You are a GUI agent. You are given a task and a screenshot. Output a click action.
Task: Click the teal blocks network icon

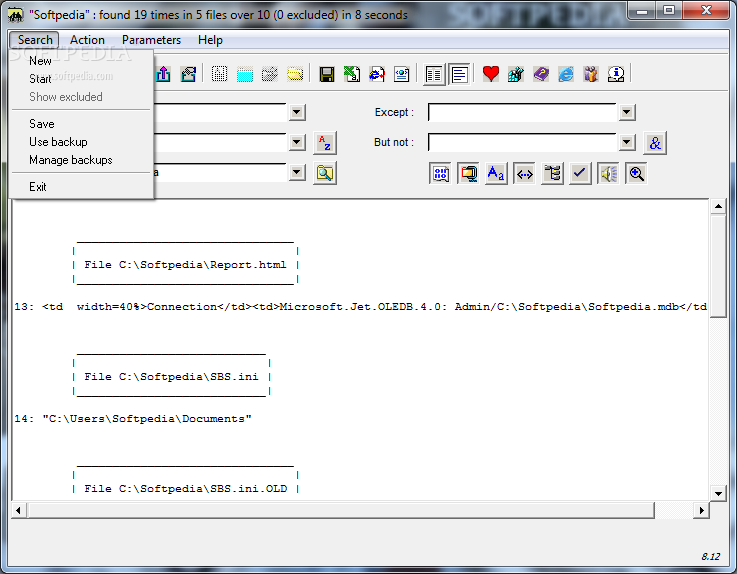coord(516,74)
